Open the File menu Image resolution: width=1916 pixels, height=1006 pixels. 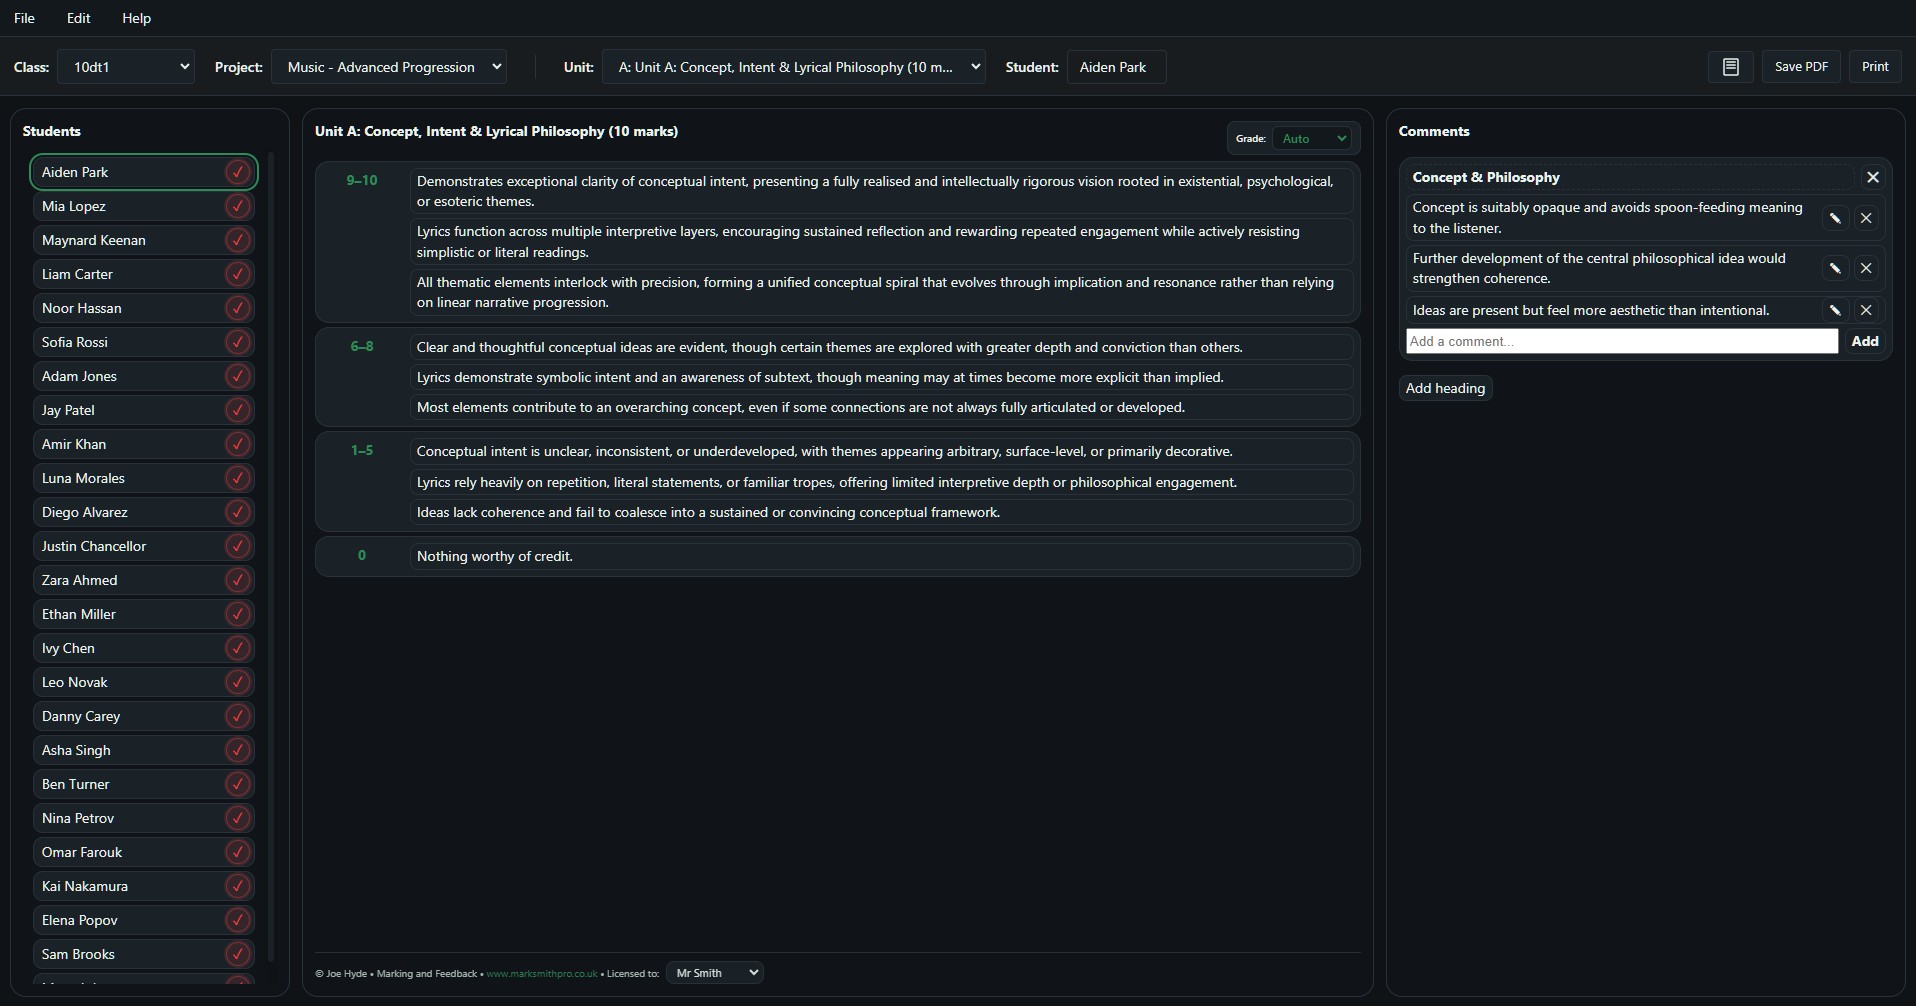(23, 18)
